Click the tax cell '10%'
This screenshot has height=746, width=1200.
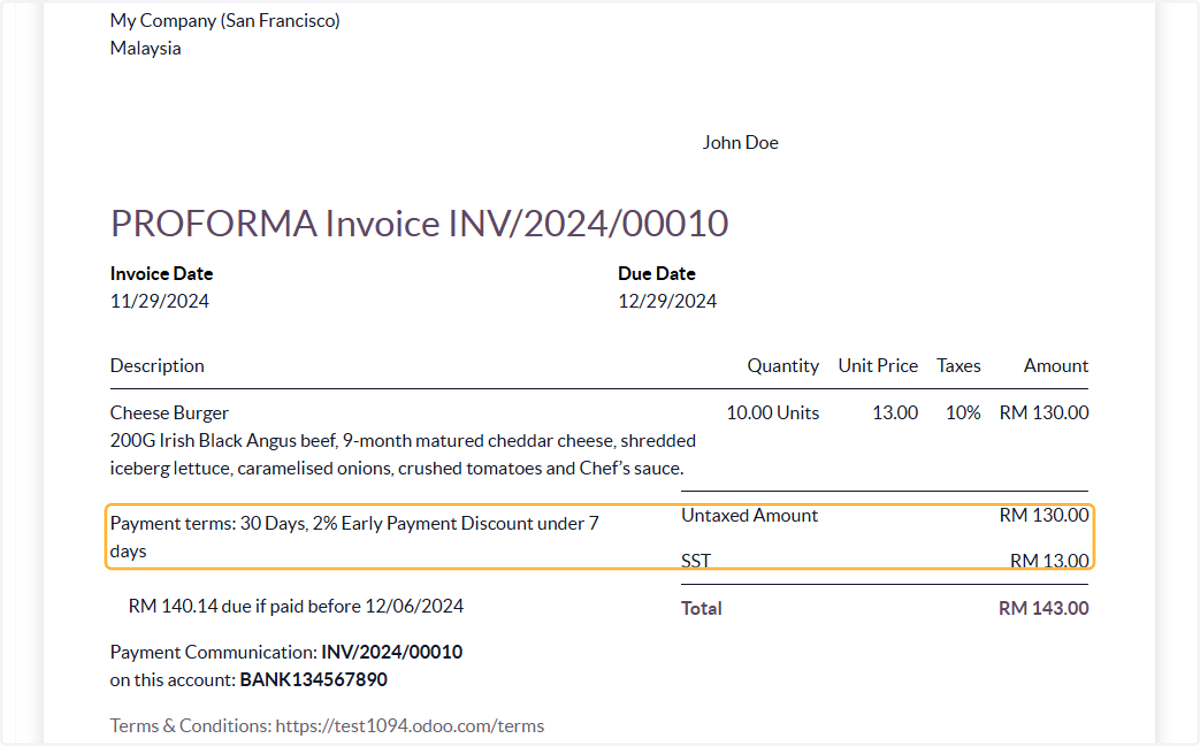pos(963,413)
